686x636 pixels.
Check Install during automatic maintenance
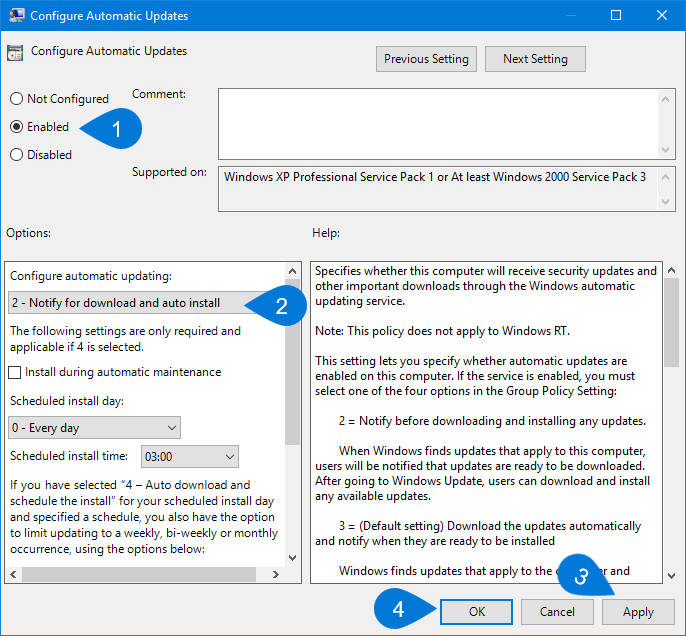tap(15, 372)
